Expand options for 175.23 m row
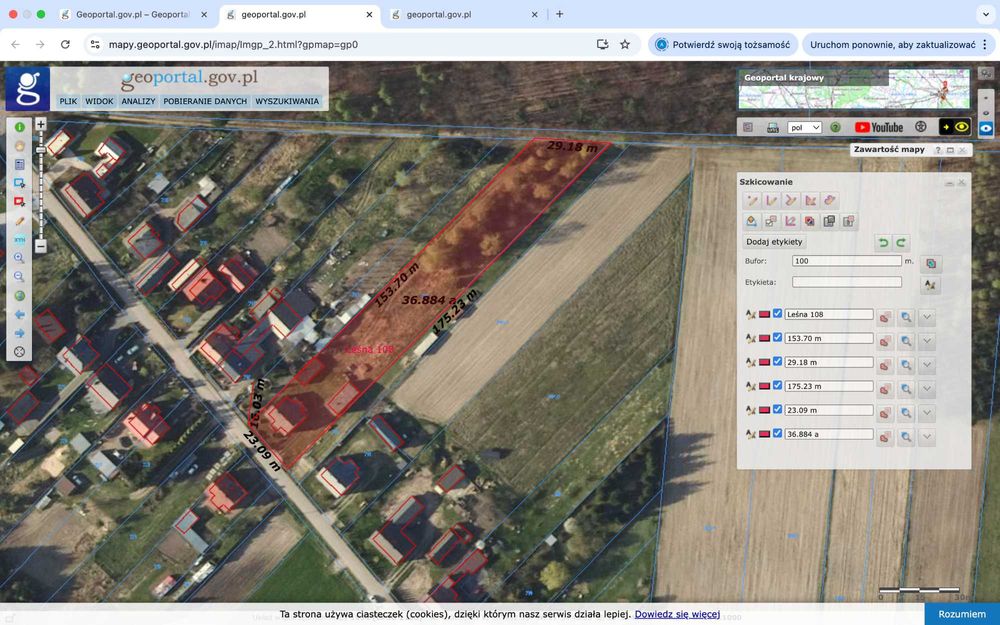This screenshot has height=625, width=1000. pos(927,389)
